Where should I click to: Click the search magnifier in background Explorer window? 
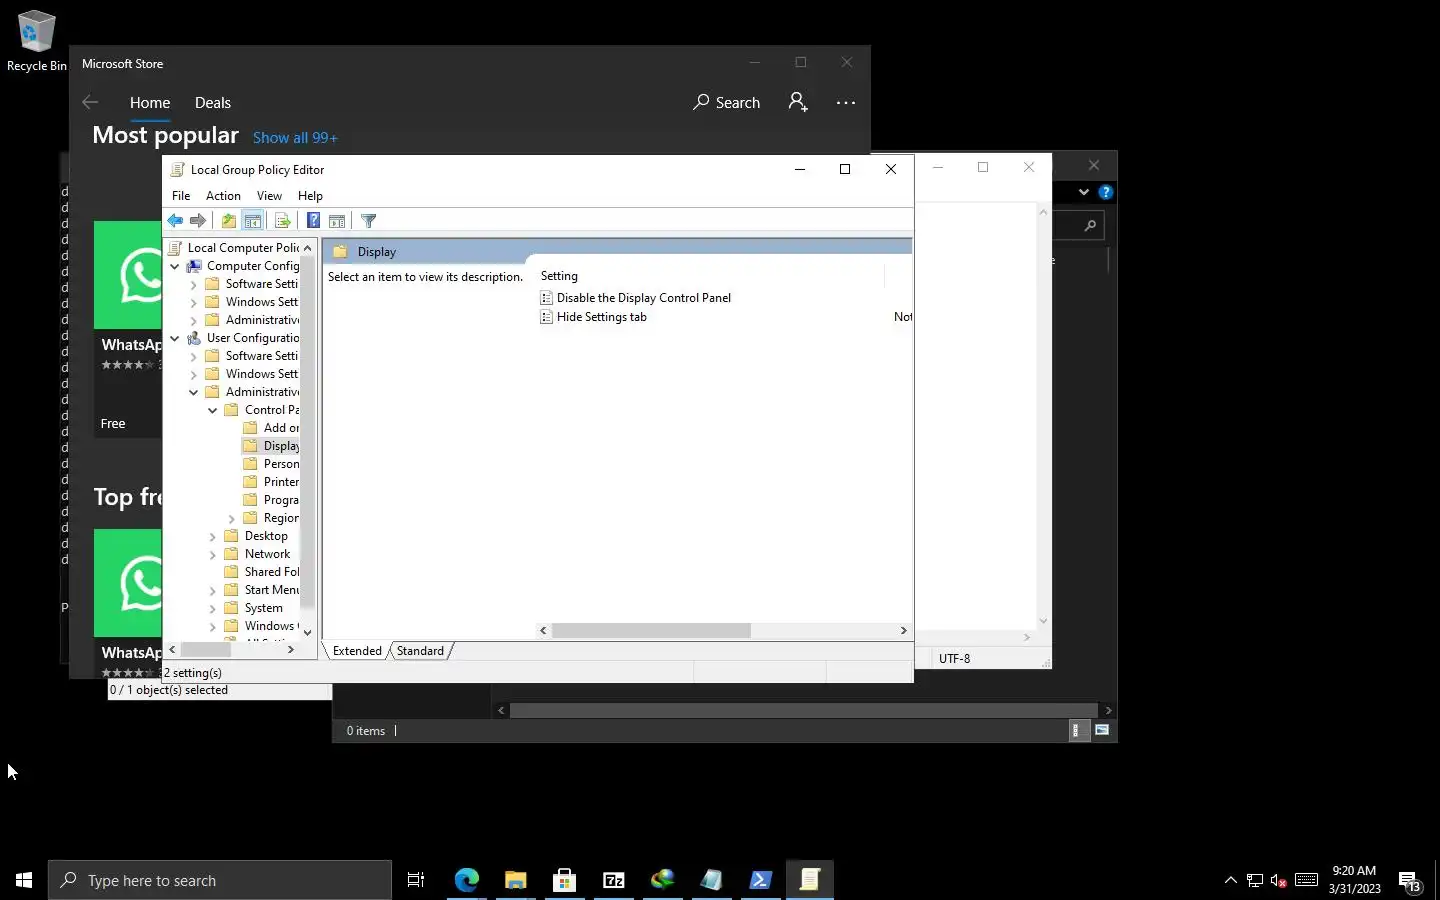(1090, 226)
